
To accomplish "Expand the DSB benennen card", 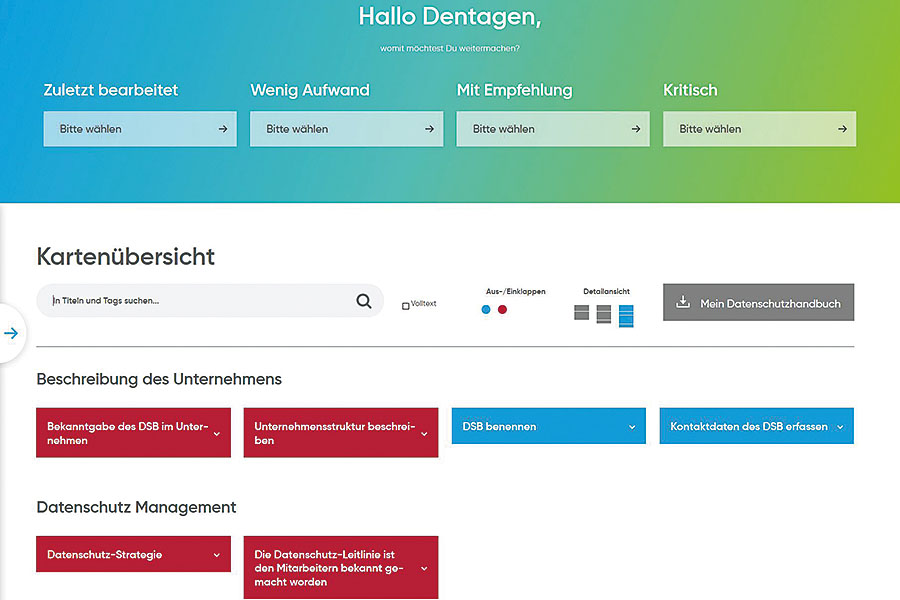I will 632,427.
